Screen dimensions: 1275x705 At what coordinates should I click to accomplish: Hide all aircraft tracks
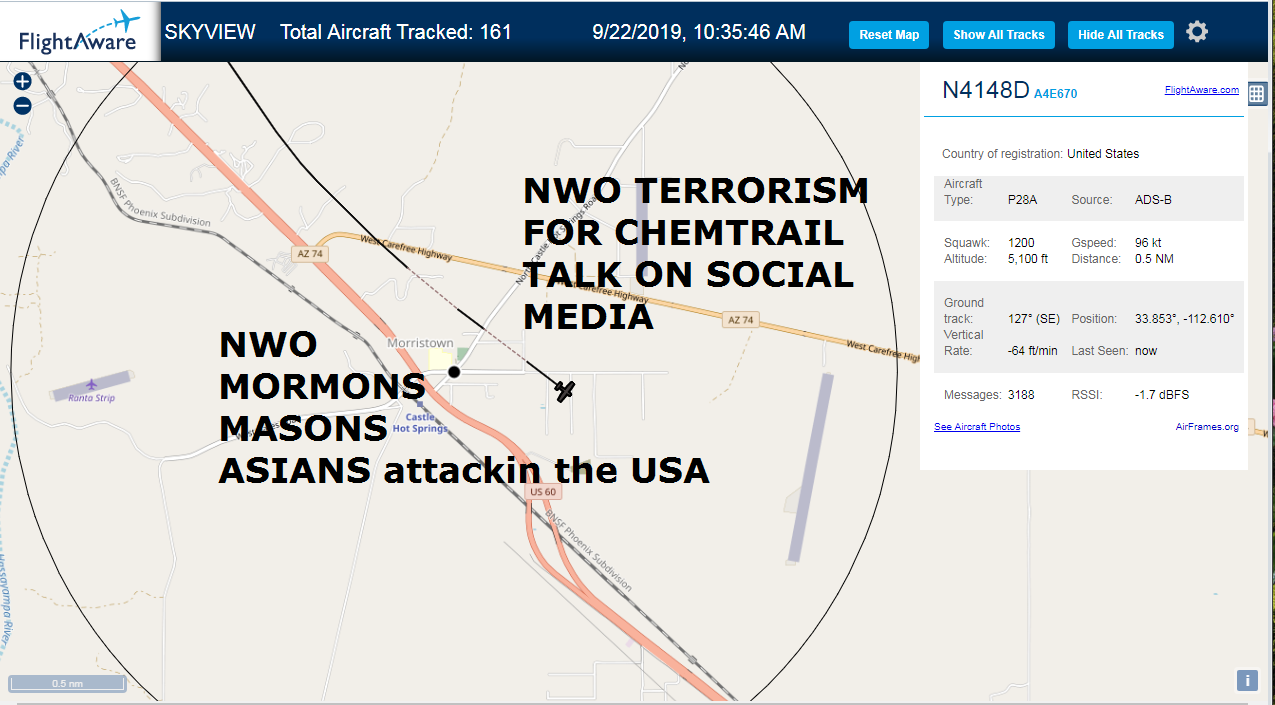[x=1120, y=35]
